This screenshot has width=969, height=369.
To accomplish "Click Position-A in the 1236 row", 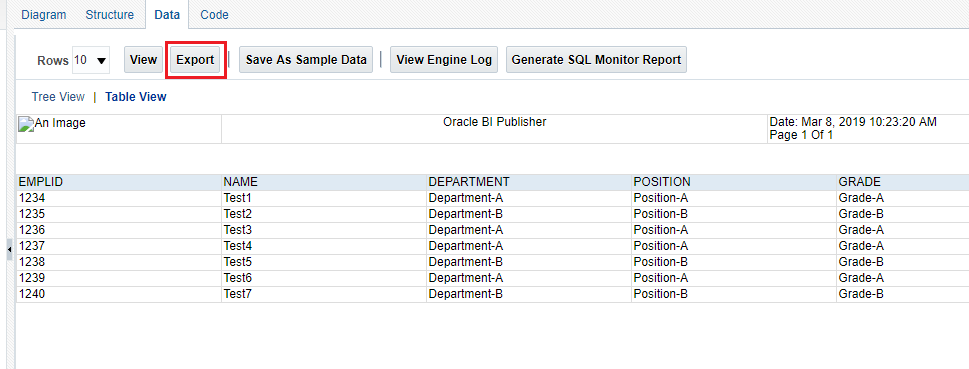I will (734, 231).
